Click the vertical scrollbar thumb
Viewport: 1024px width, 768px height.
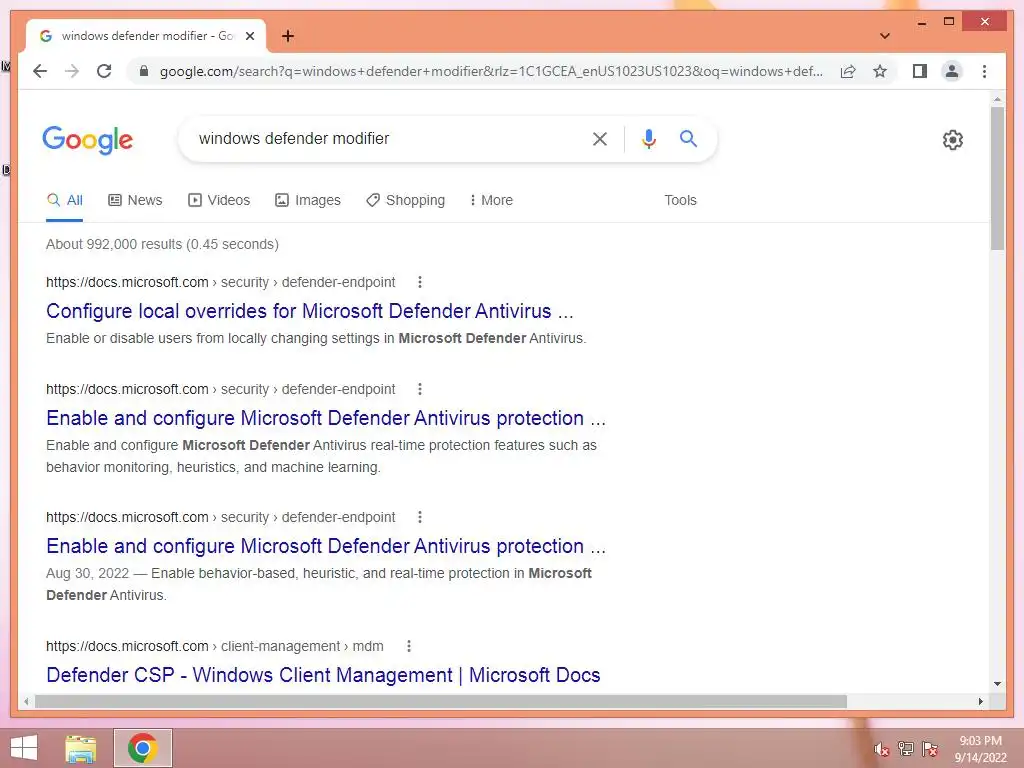[x=997, y=178]
